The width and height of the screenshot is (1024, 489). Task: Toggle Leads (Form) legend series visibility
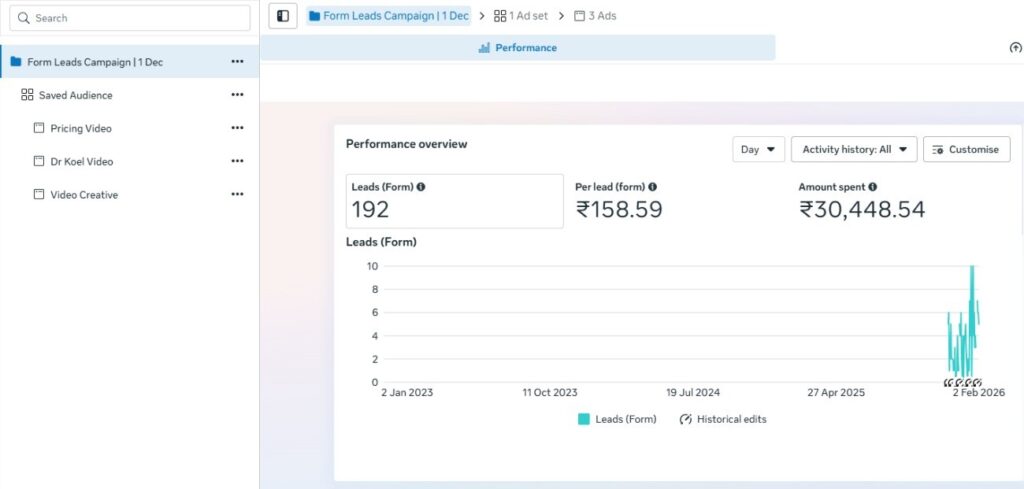pyautogui.click(x=617, y=419)
